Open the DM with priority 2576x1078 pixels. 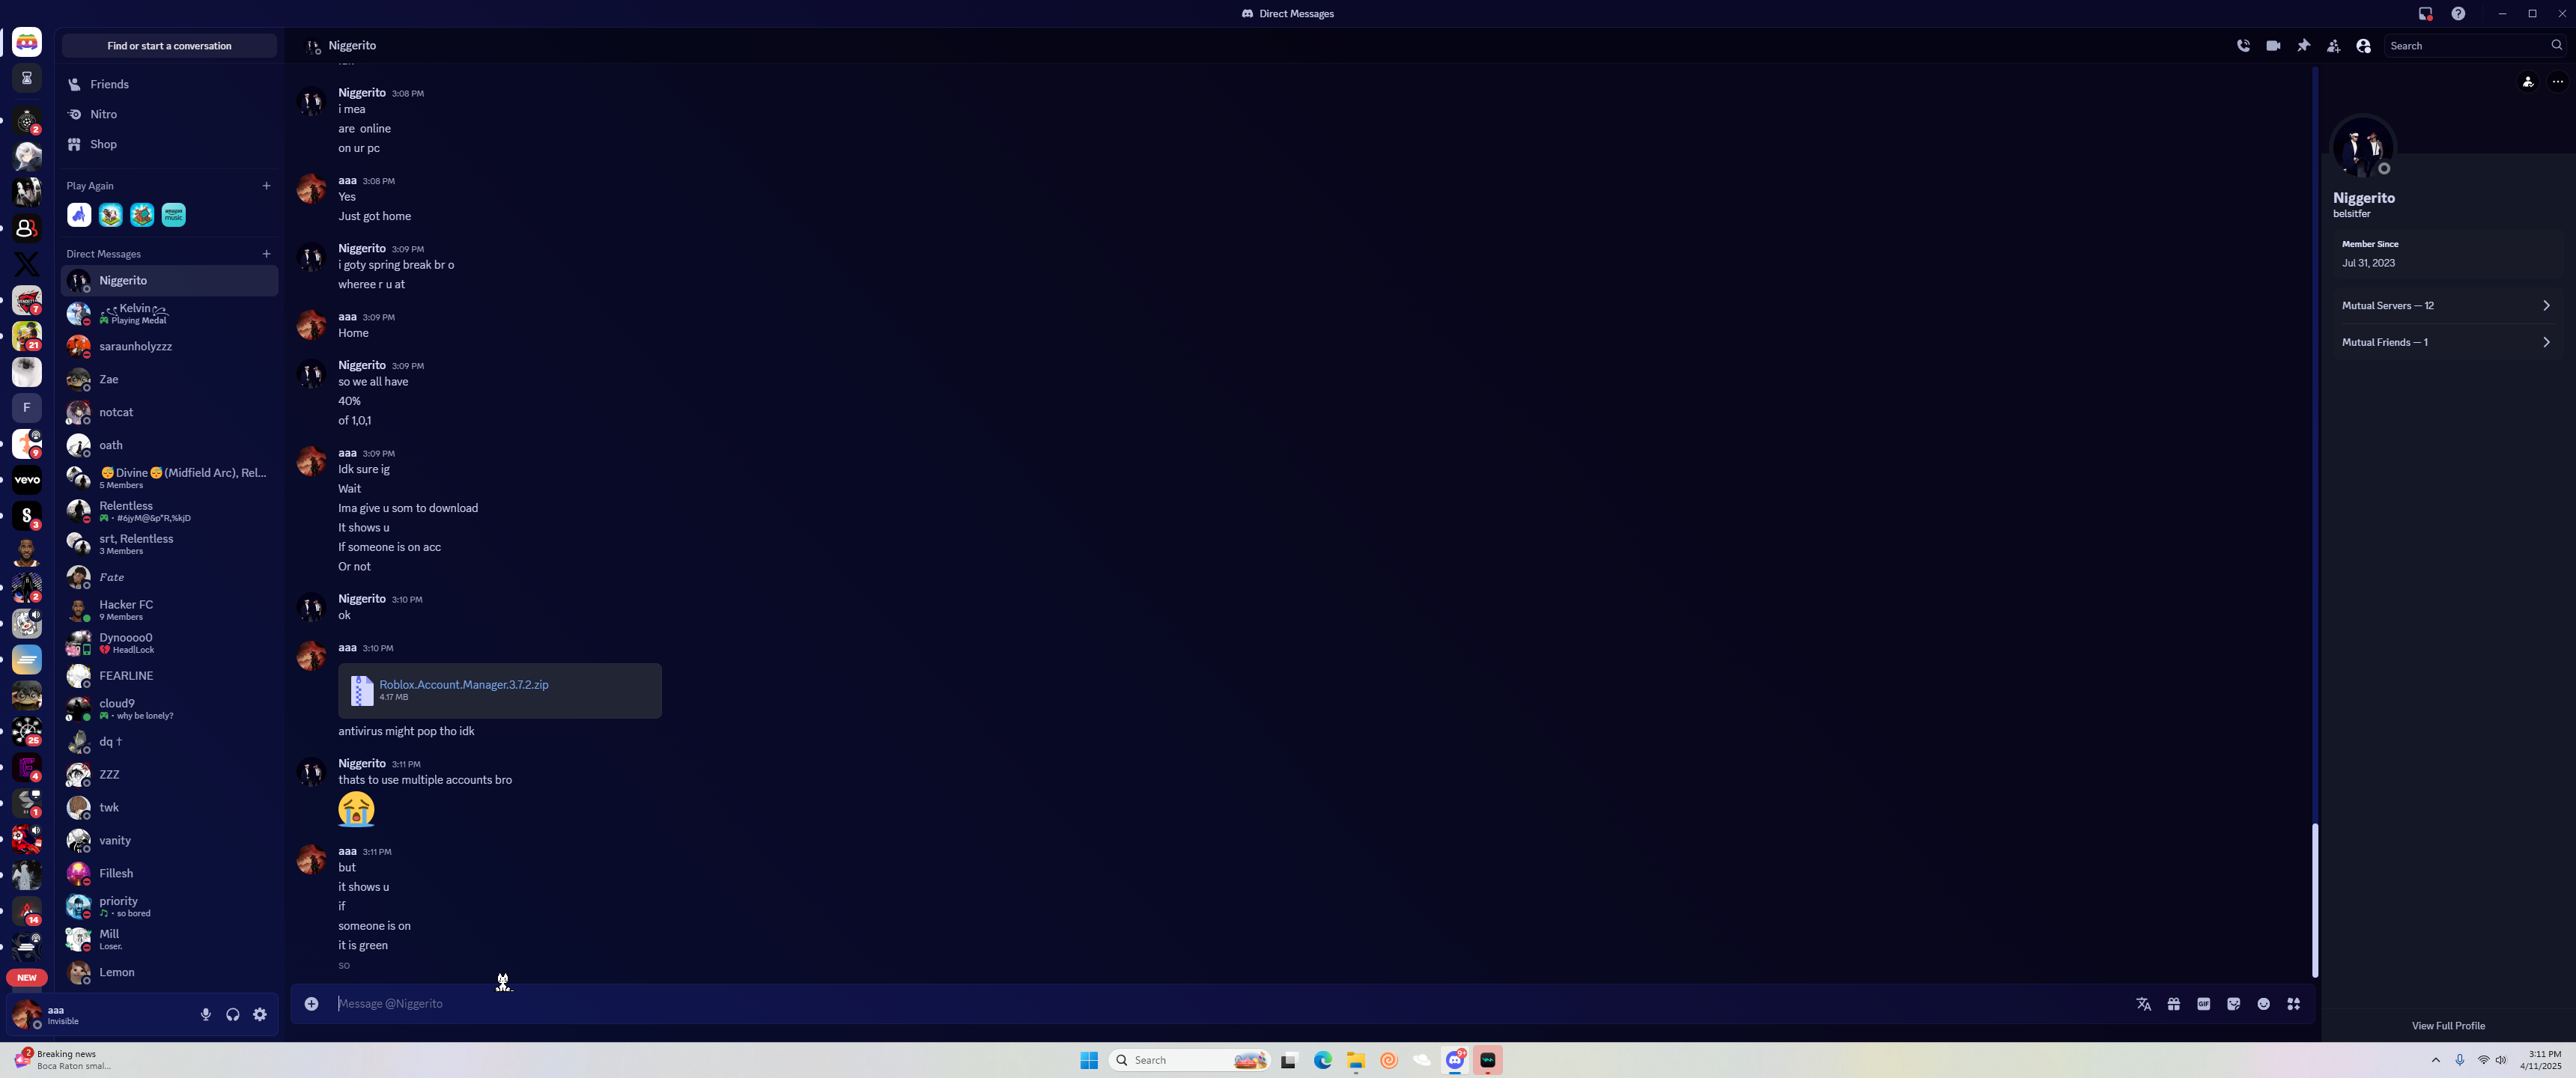pyautogui.click(x=170, y=907)
